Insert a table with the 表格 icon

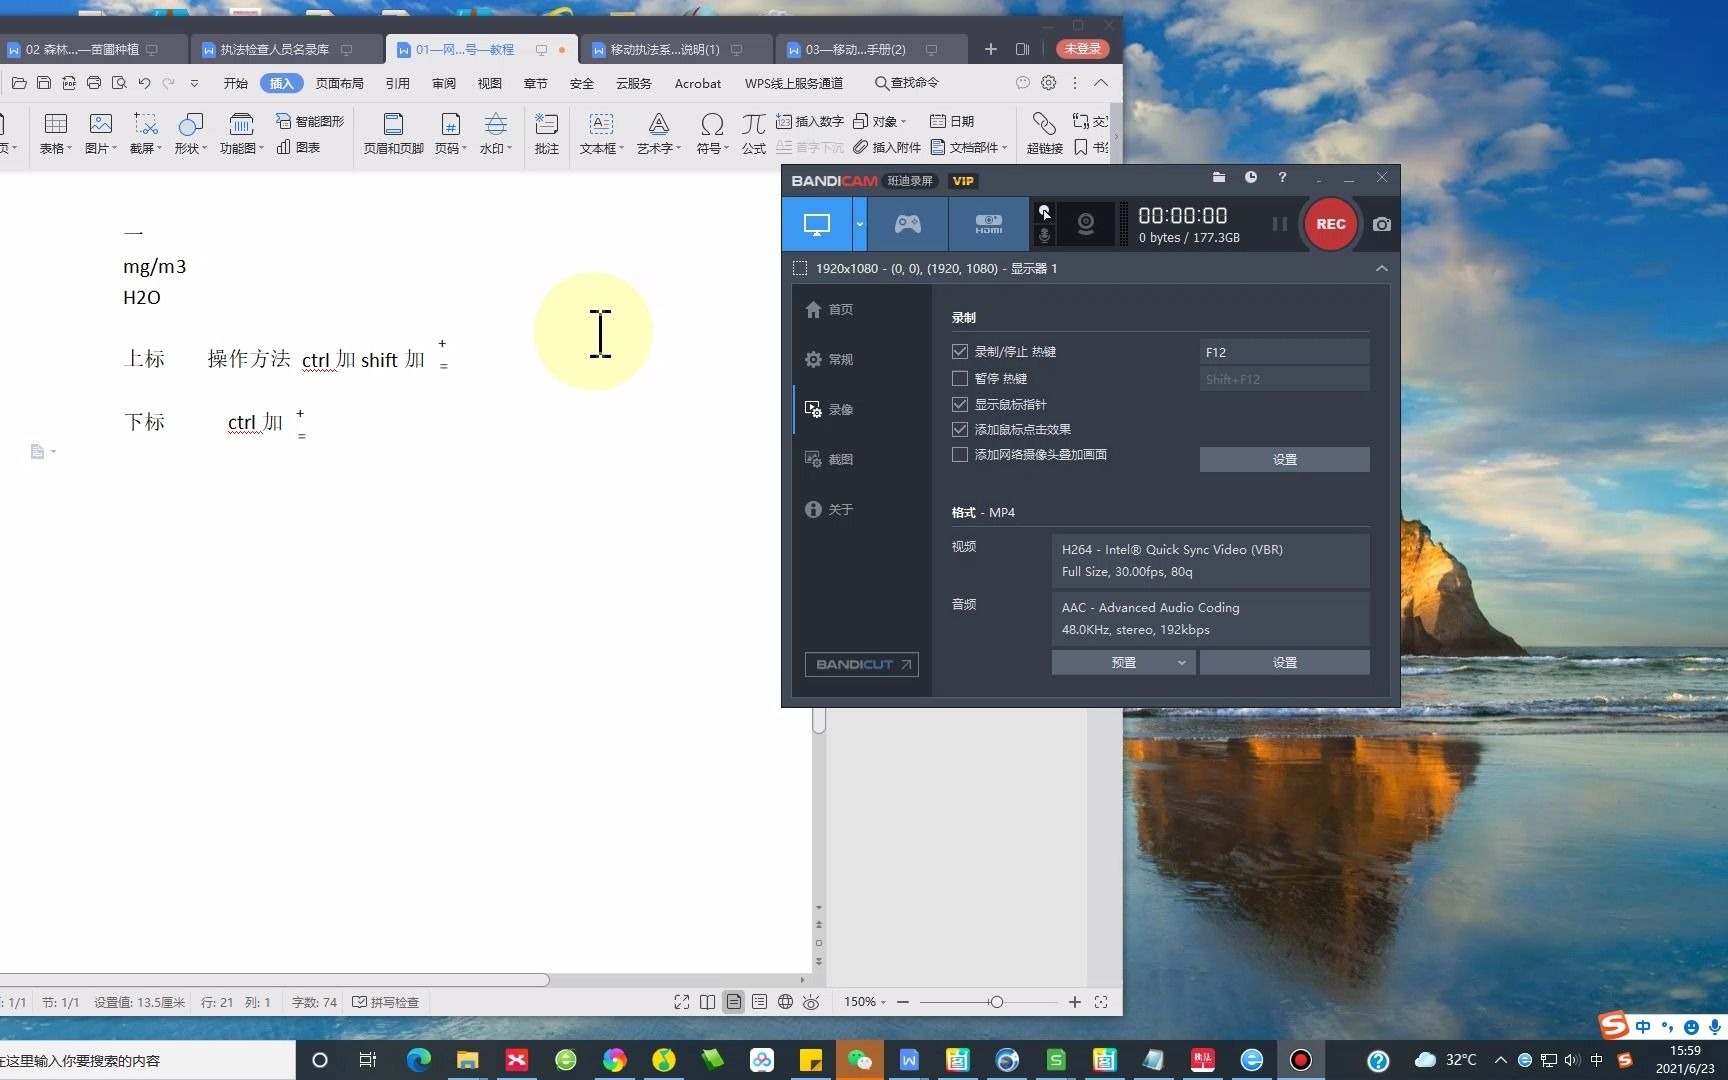(x=56, y=134)
